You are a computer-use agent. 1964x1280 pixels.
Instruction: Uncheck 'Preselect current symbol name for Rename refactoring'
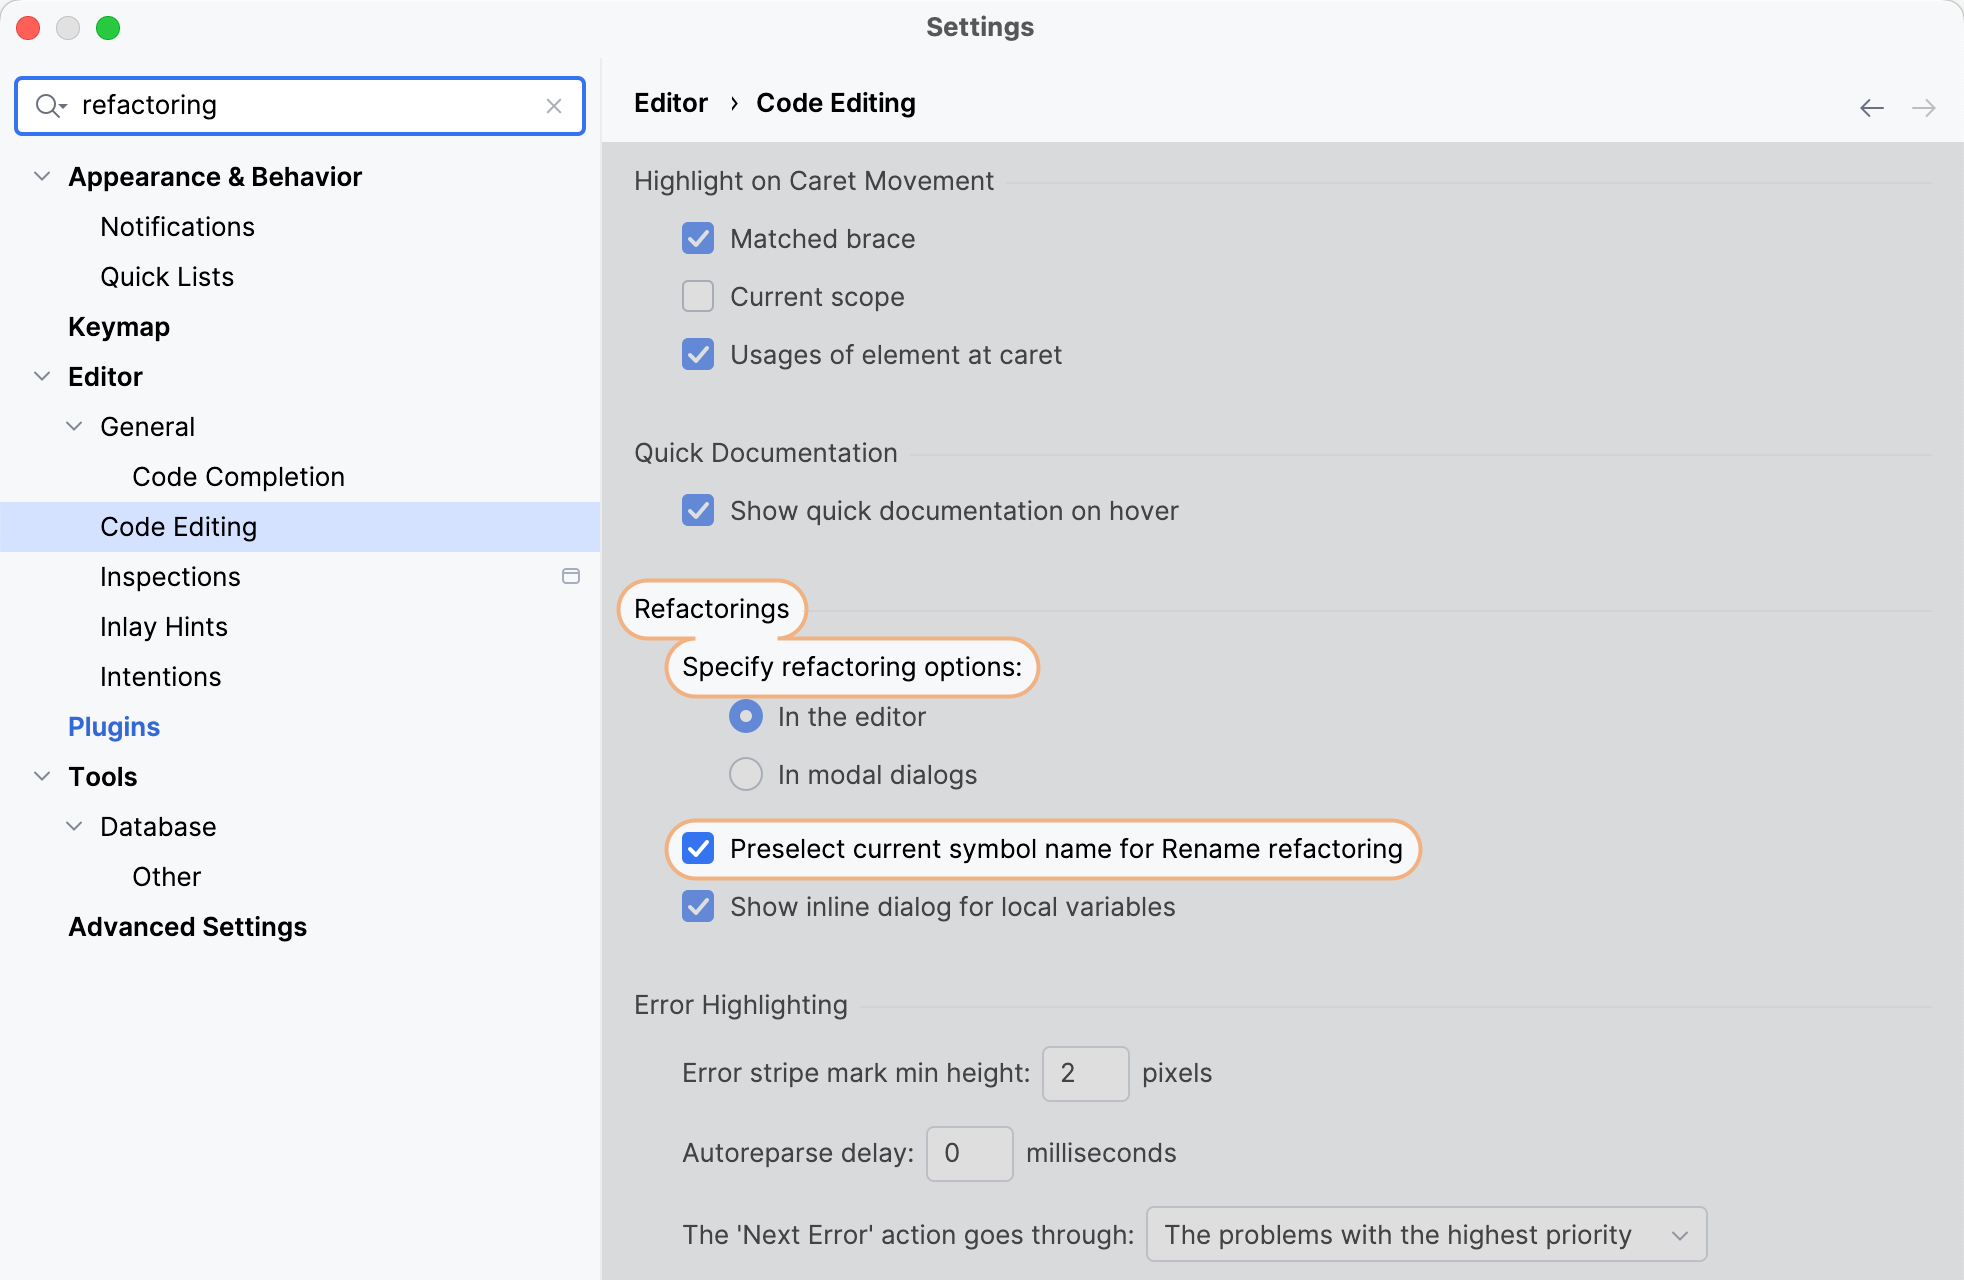pos(698,849)
